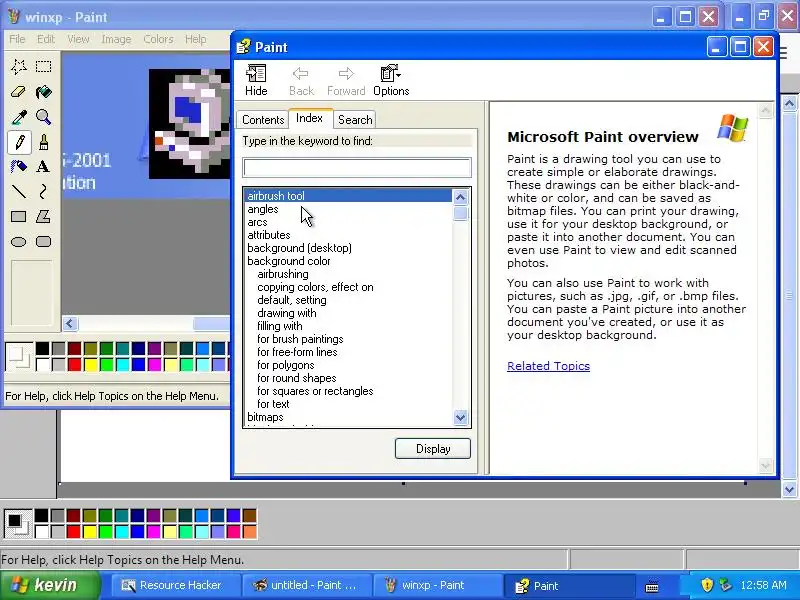This screenshot has width=800, height=600.
Task: Click index list scroll up arrow
Action: [460, 197]
